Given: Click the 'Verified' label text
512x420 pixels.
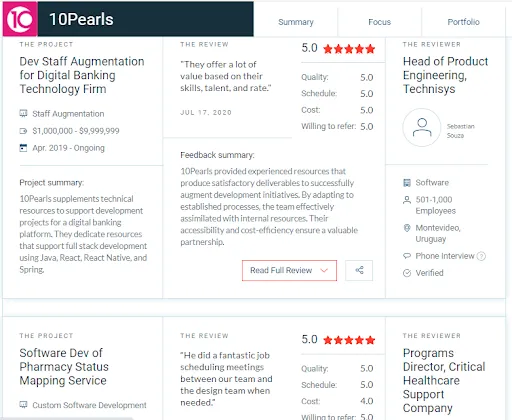Looking at the screenshot, I should pyautogui.click(x=429, y=273).
